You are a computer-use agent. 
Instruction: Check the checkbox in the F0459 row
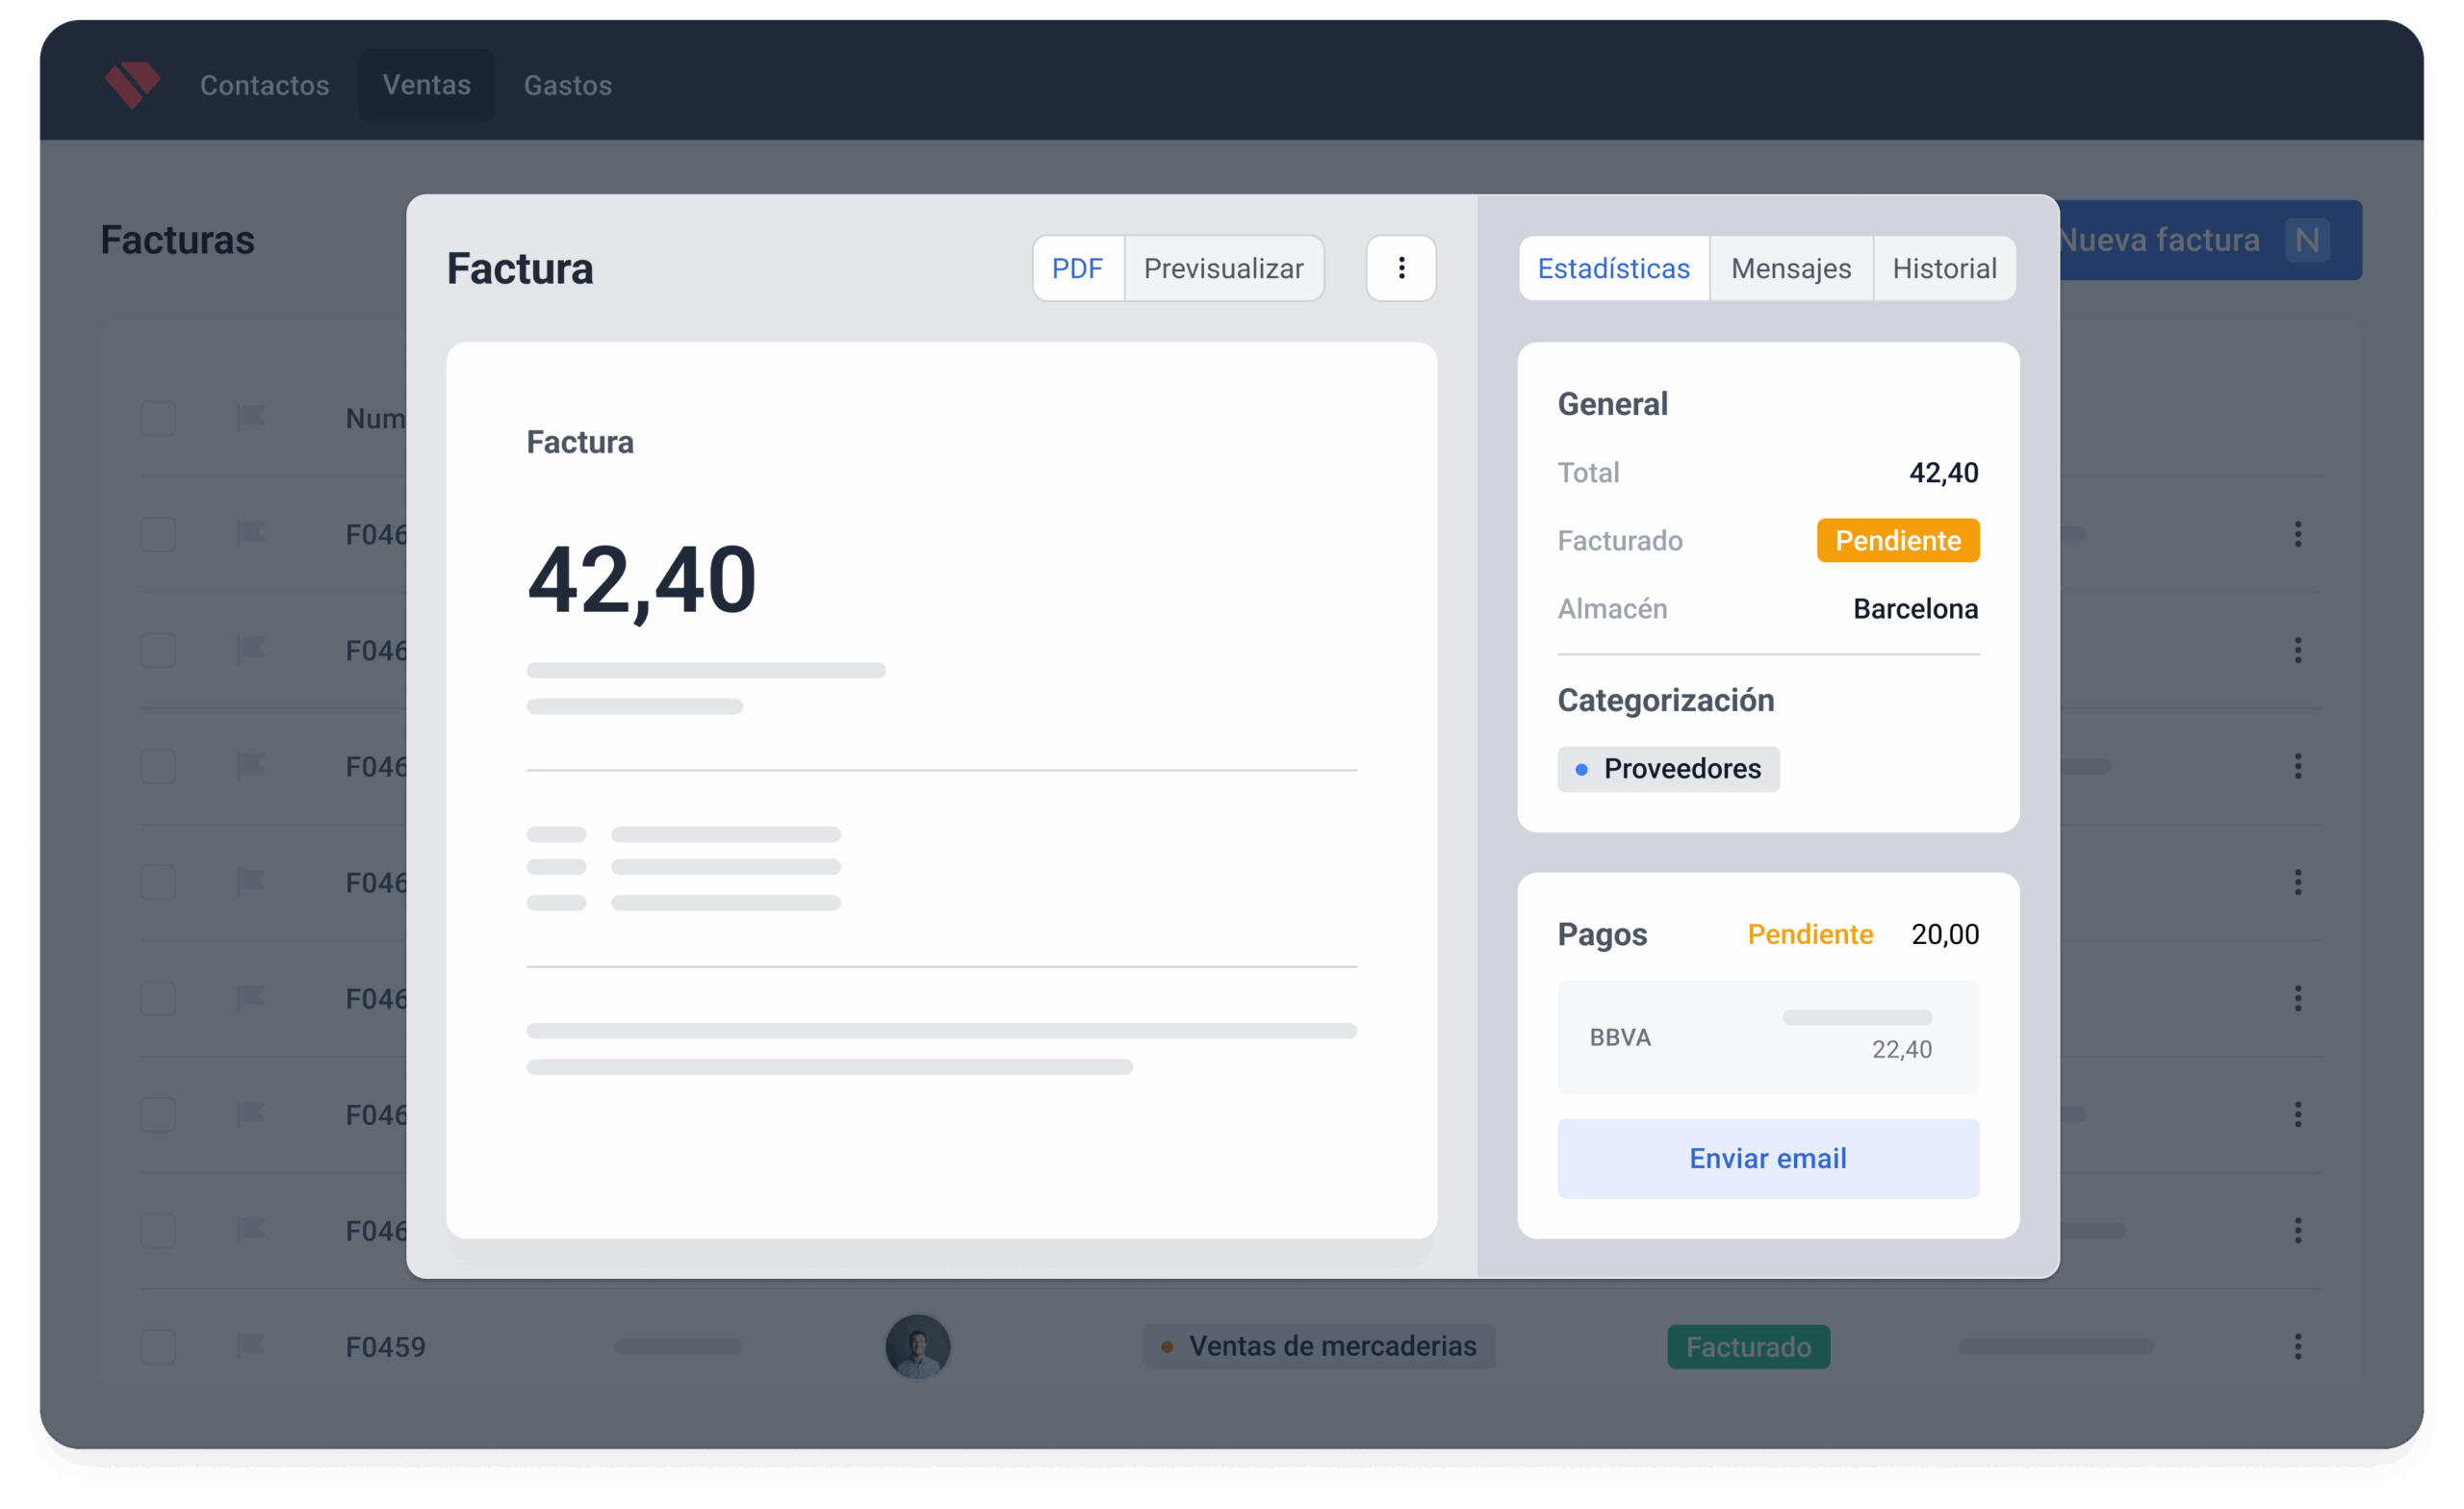tap(158, 1347)
